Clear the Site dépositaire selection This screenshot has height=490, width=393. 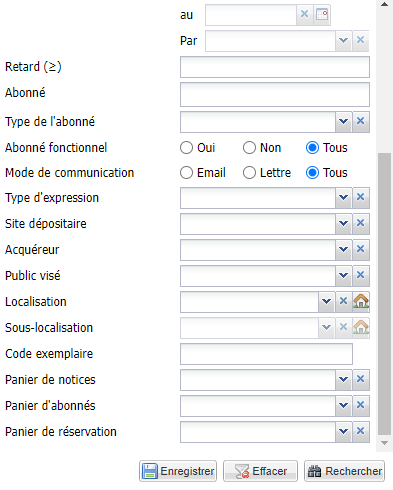360,223
